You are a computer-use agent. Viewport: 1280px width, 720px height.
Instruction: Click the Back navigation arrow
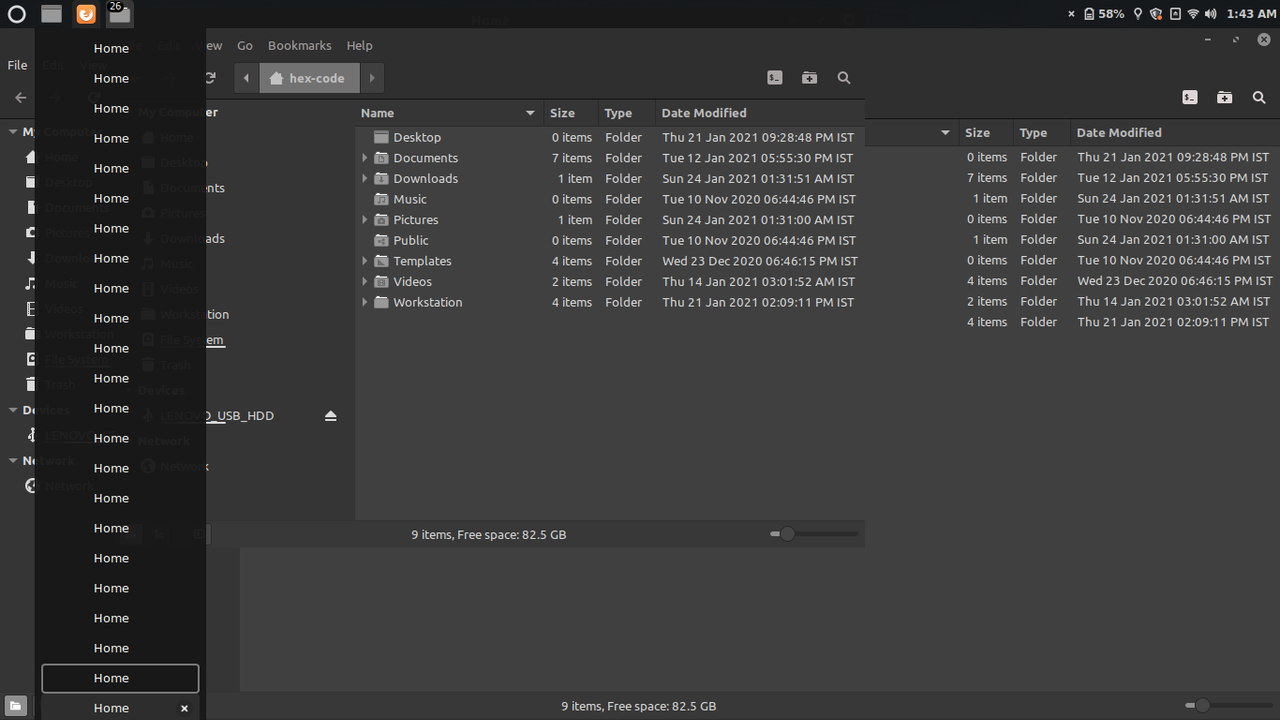246,78
